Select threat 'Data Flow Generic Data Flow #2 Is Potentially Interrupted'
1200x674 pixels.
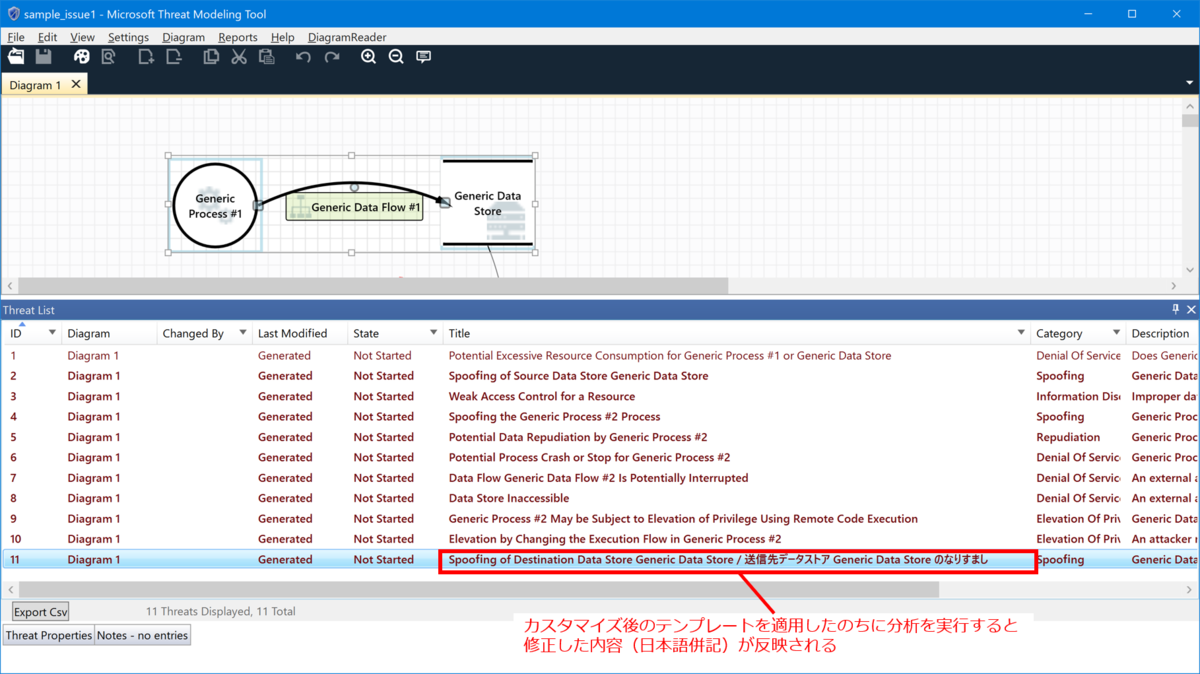600,478
